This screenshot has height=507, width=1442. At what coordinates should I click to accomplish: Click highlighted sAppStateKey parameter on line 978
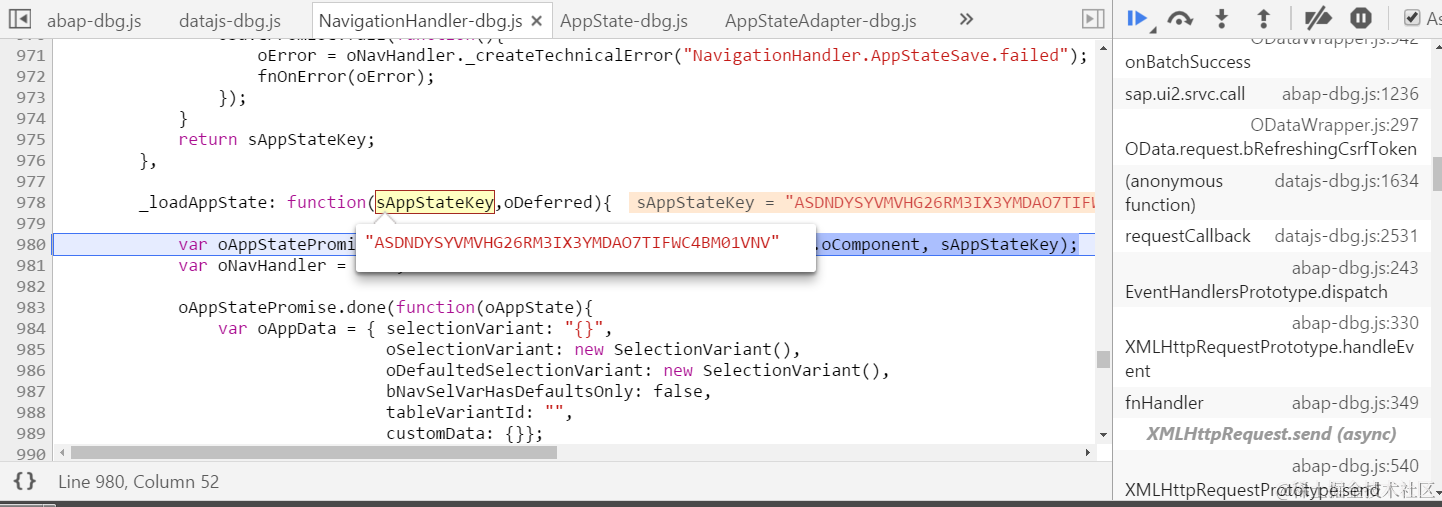coord(435,202)
